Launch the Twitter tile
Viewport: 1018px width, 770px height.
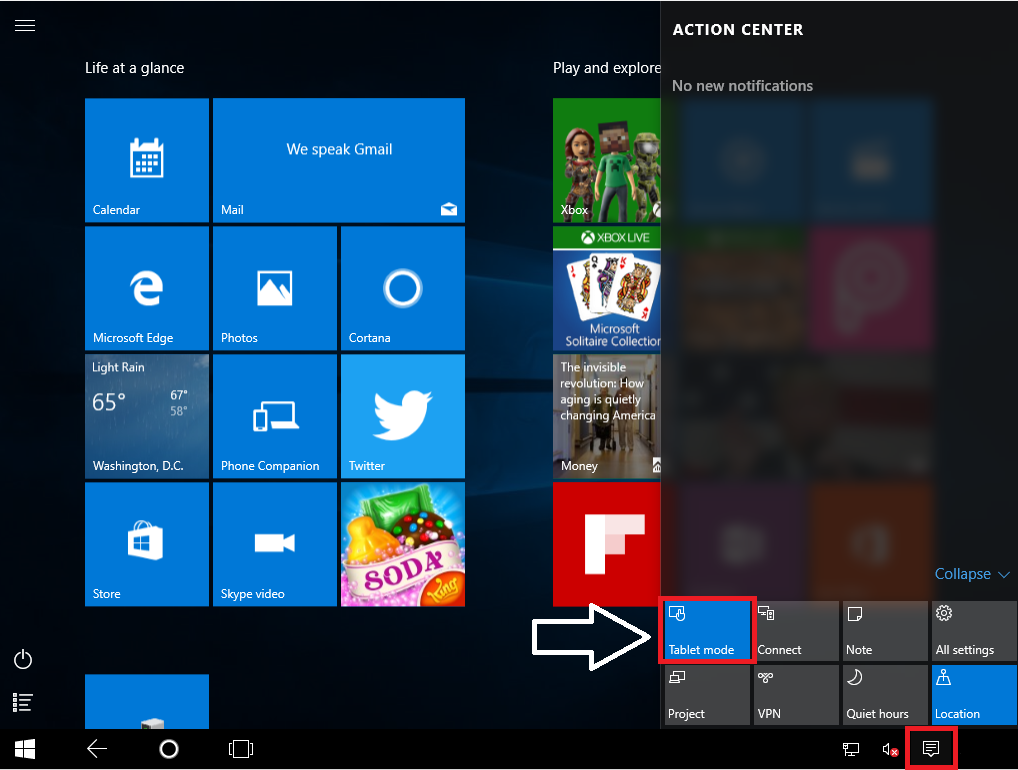[403, 416]
